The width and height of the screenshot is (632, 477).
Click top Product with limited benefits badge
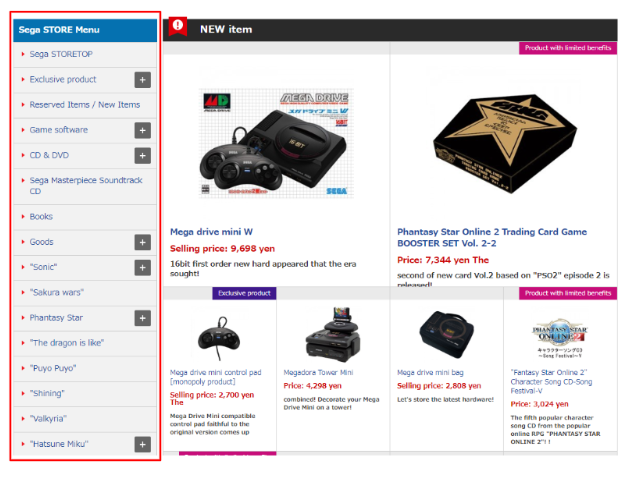[568, 48]
